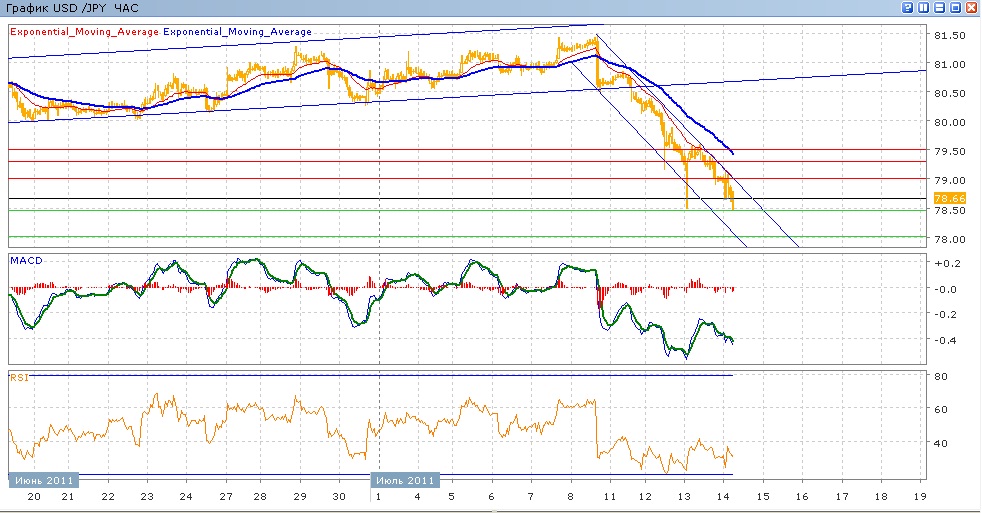Screen dimensions: 982x513
Task: Click the vertical split layout icon
Action: (x=924, y=8)
